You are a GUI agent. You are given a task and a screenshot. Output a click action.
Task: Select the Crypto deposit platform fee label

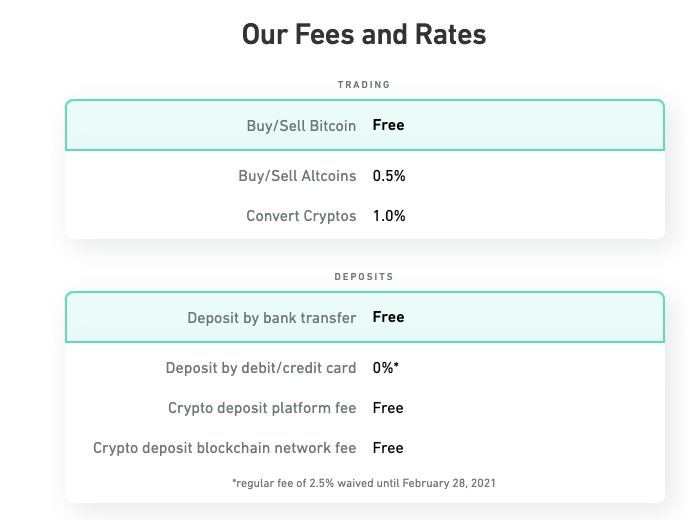pos(262,408)
